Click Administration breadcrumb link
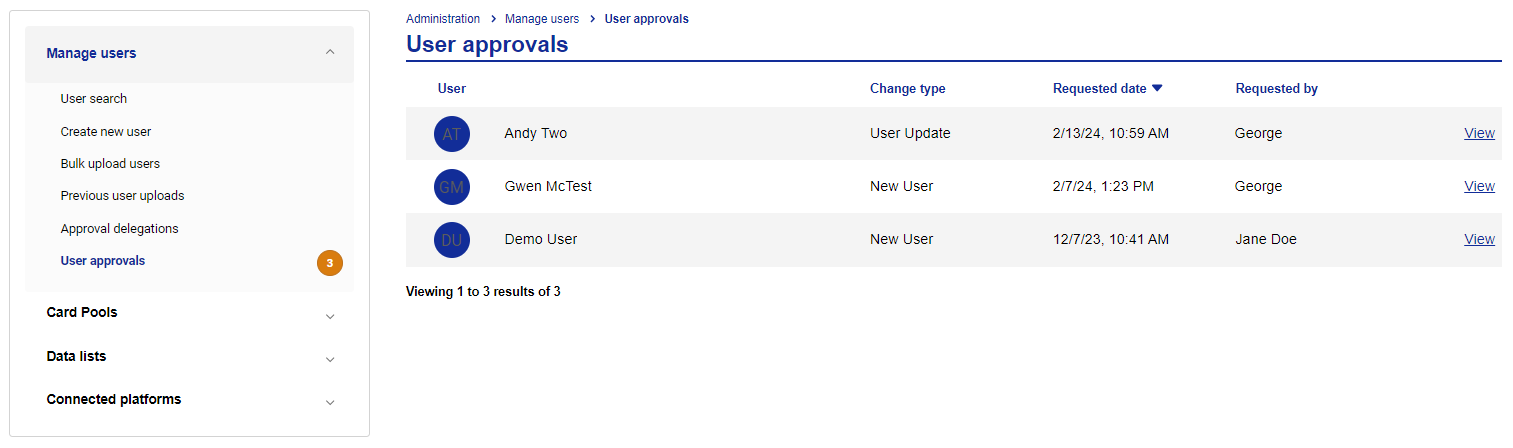 coord(443,19)
